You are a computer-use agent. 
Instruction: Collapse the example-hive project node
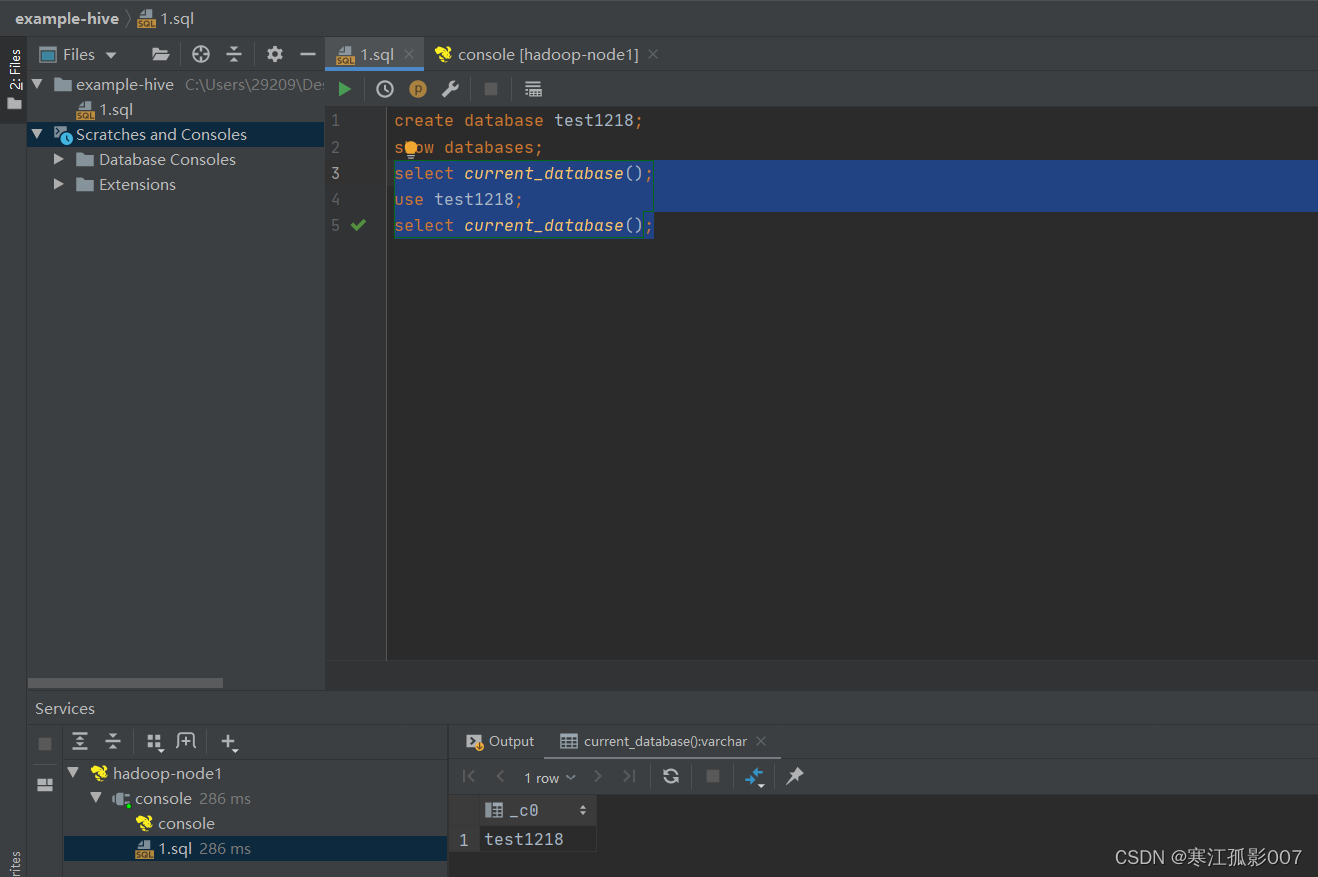(38, 84)
